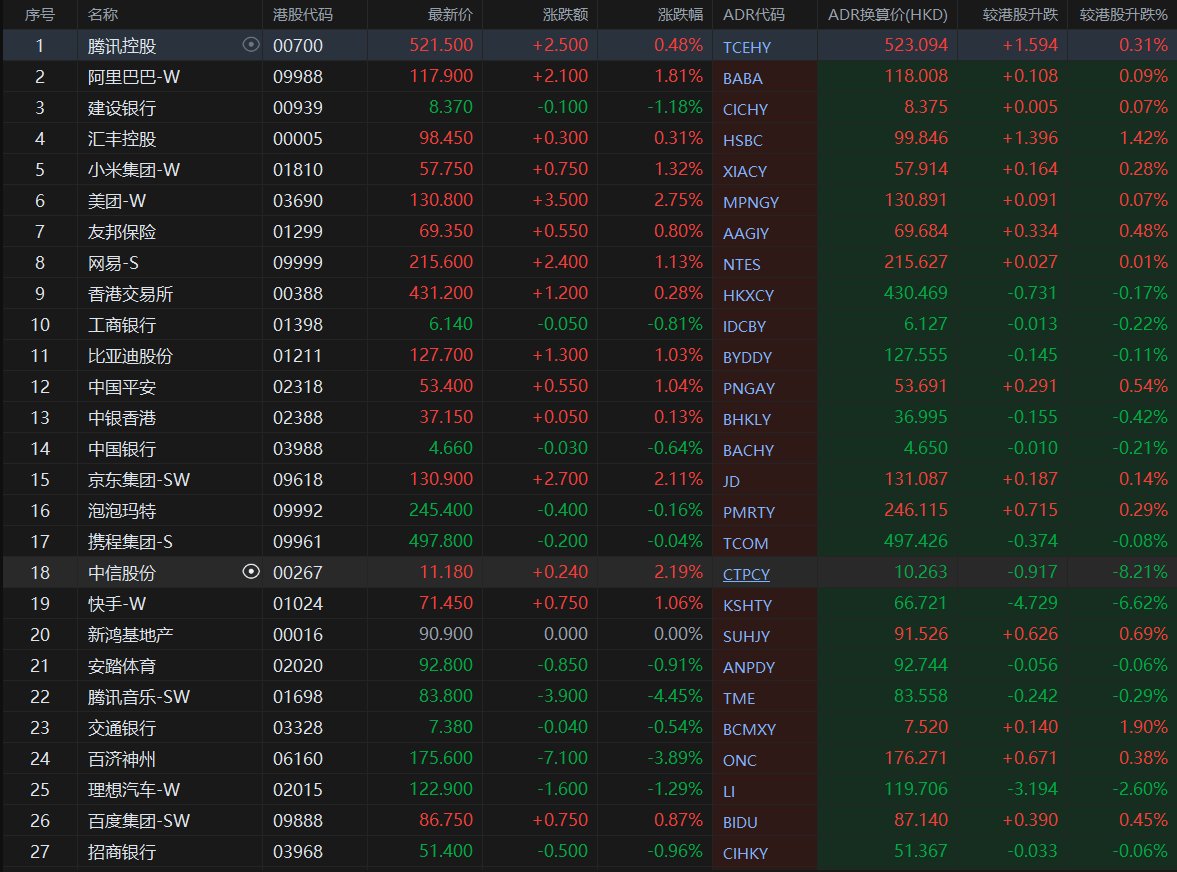Click the 名称 column header

(103, 15)
